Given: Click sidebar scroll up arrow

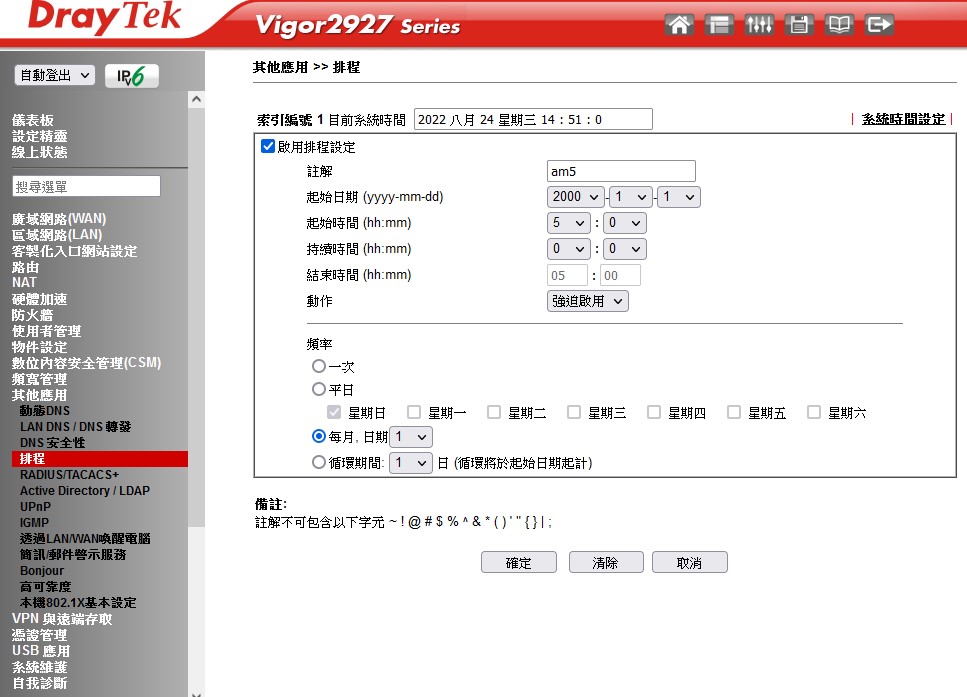Looking at the screenshot, I should click(x=196, y=99).
